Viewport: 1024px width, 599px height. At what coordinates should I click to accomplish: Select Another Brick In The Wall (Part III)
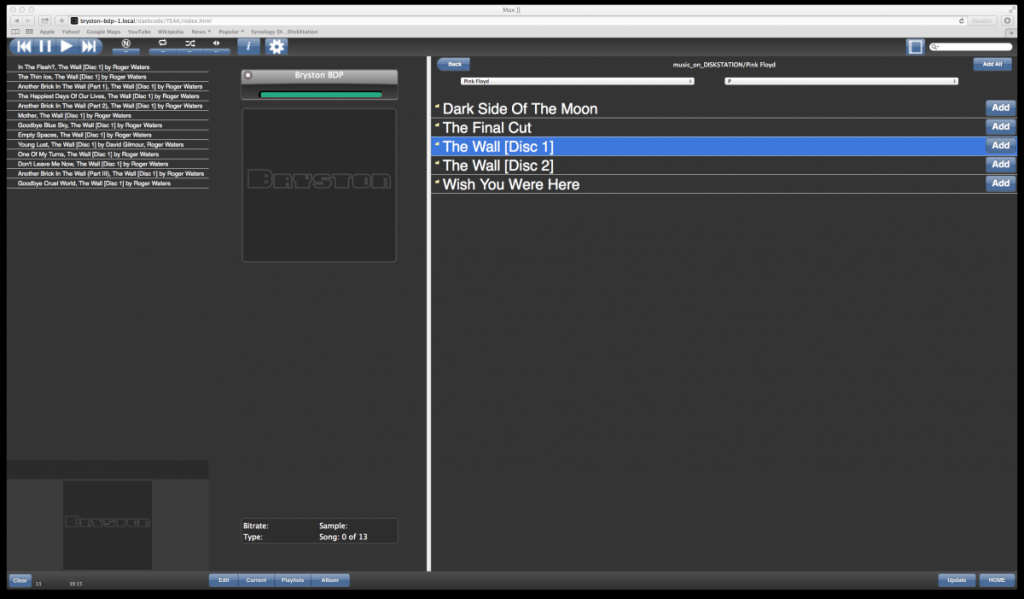pyautogui.click(x=108, y=174)
